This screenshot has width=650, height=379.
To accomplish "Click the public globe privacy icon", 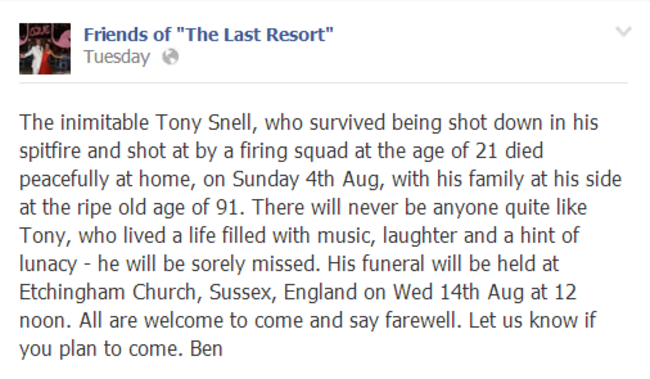I will 170,57.
